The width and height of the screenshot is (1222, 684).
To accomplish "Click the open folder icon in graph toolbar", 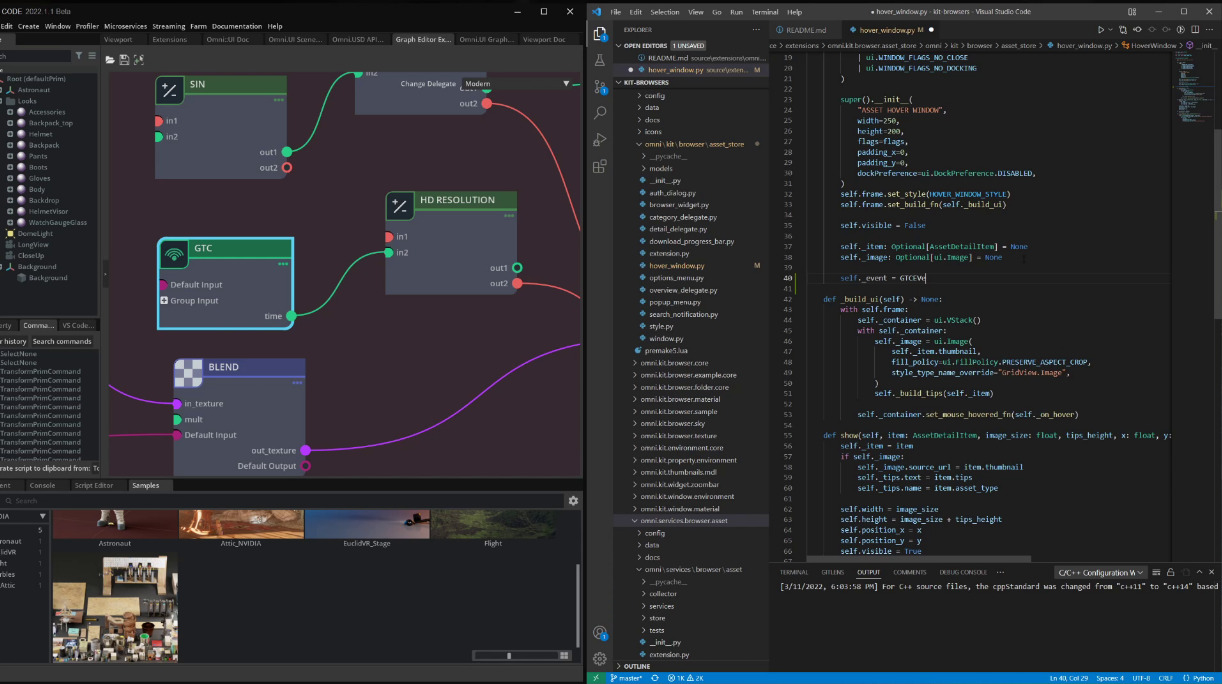I will tap(110, 60).
